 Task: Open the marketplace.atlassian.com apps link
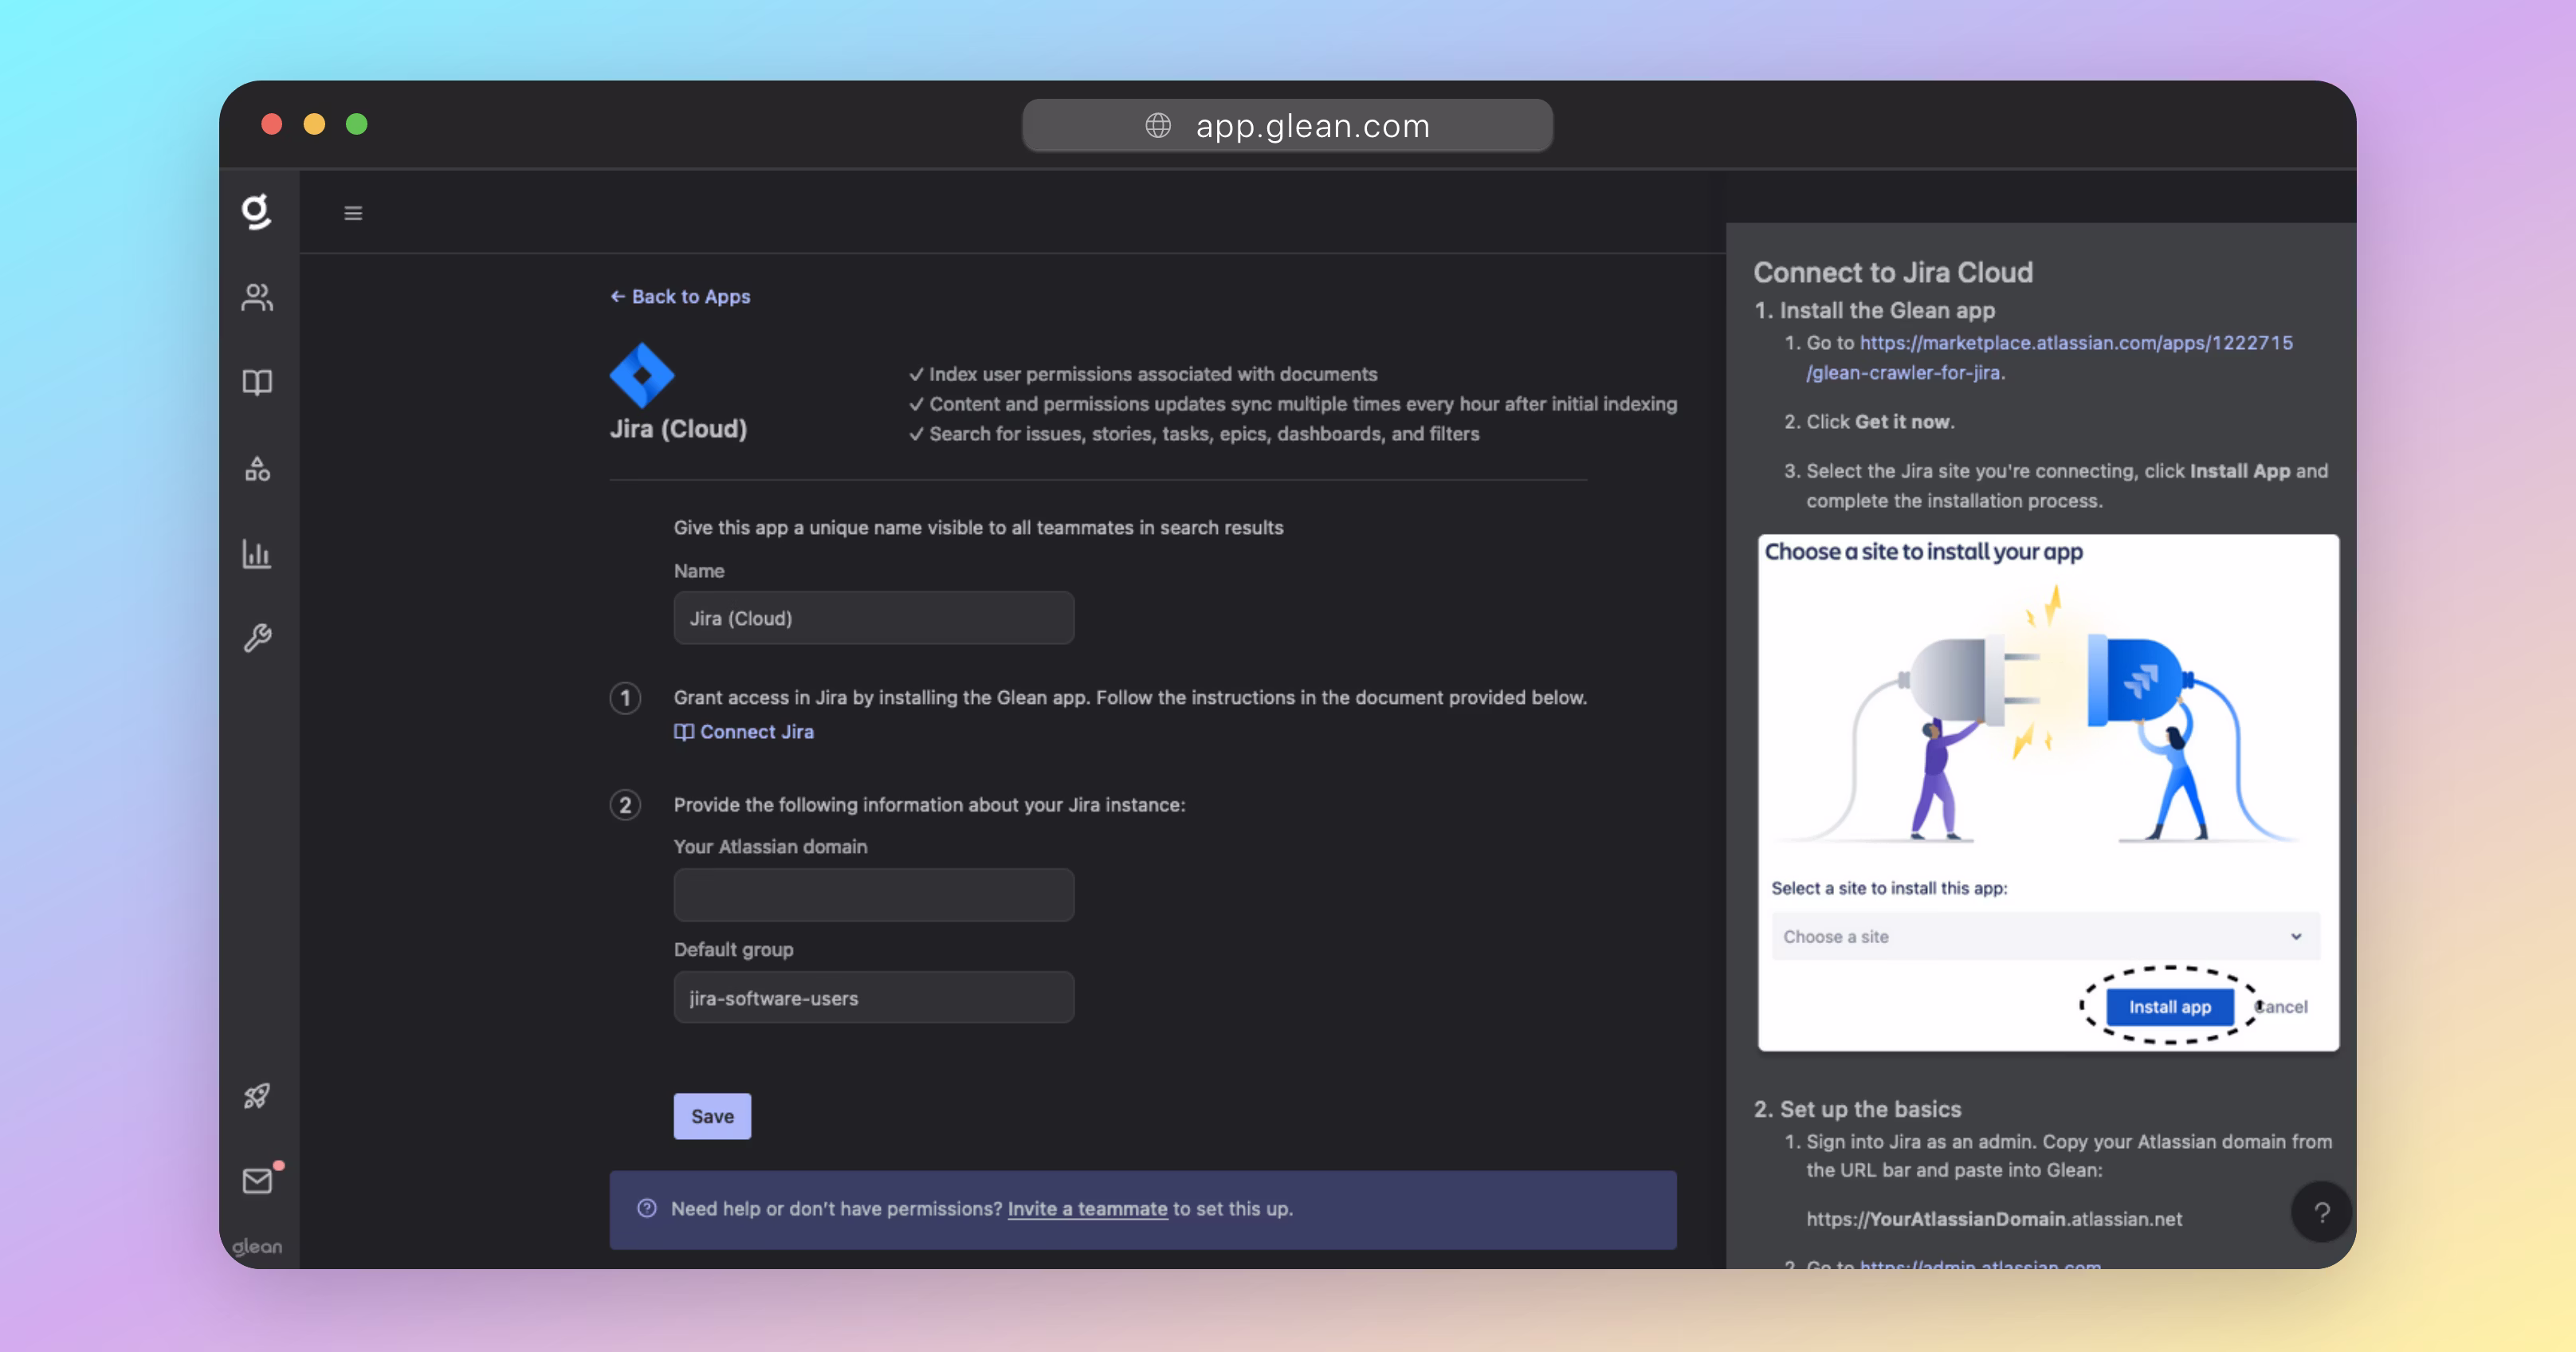point(2075,343)
